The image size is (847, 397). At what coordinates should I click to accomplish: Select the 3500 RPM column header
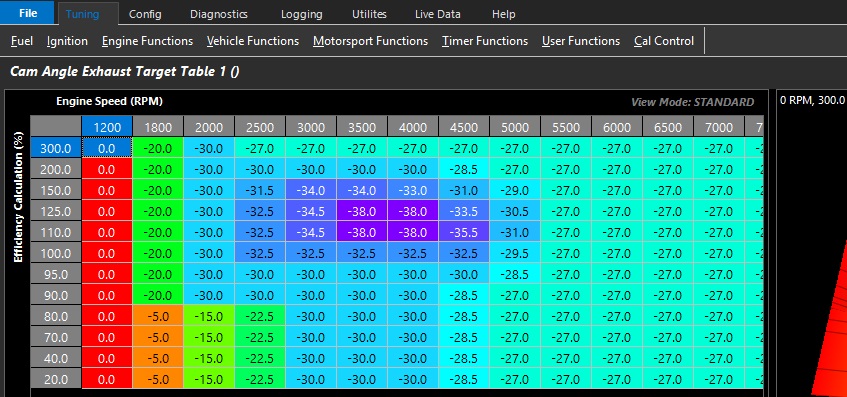(362, 127)
